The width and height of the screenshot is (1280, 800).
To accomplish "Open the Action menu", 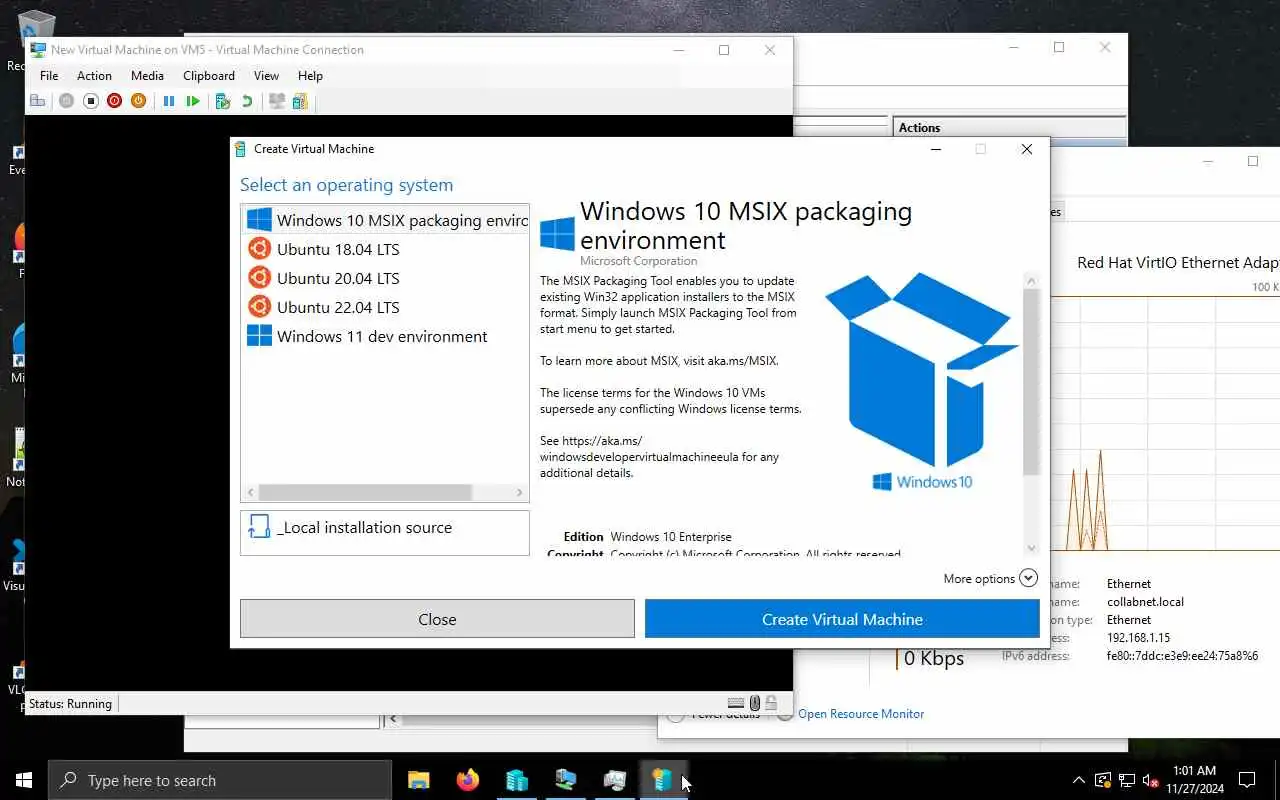I will [94, 75].
